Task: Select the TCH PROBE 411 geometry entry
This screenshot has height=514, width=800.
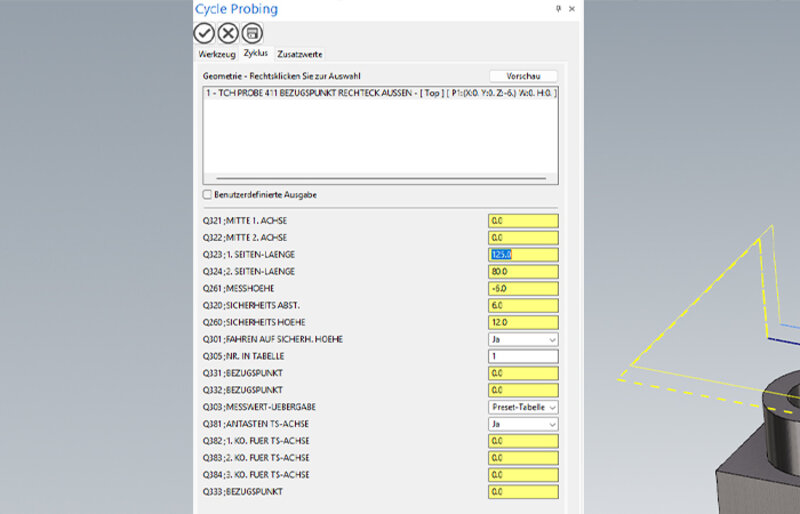Action: click(x=380, y=93)
